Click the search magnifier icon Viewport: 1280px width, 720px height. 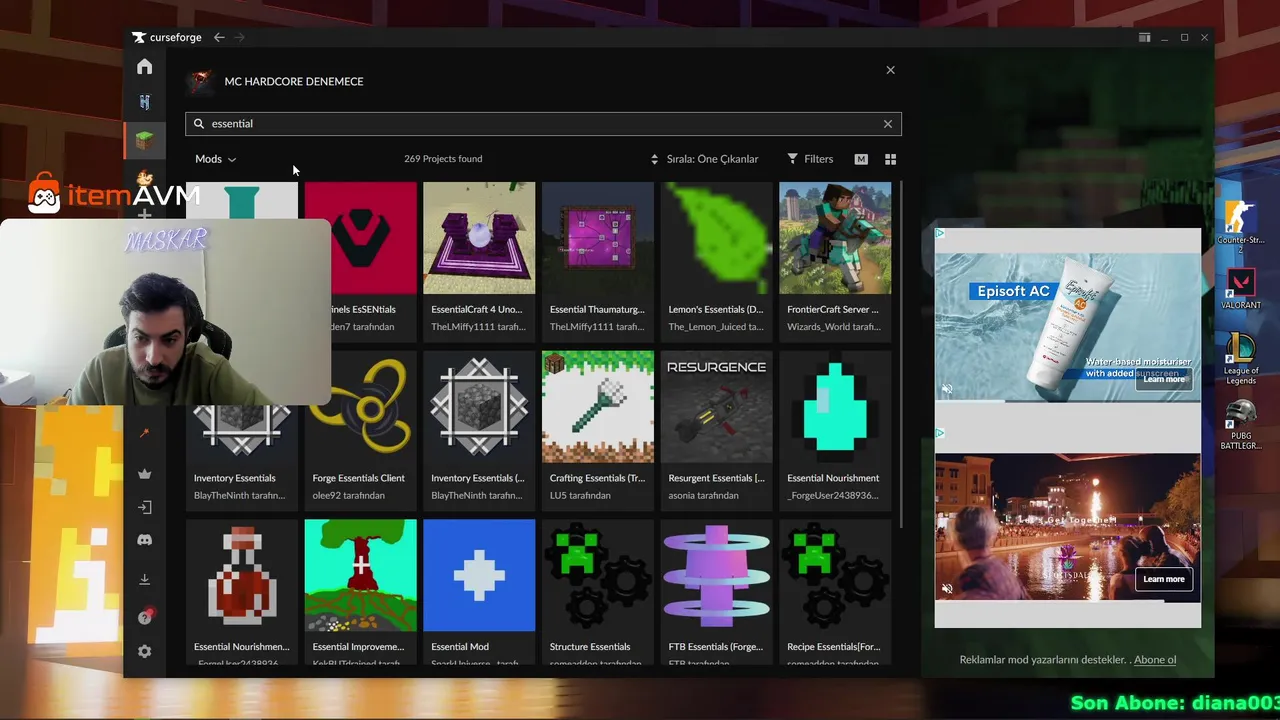pyautogui.click(x=199, y=124)
